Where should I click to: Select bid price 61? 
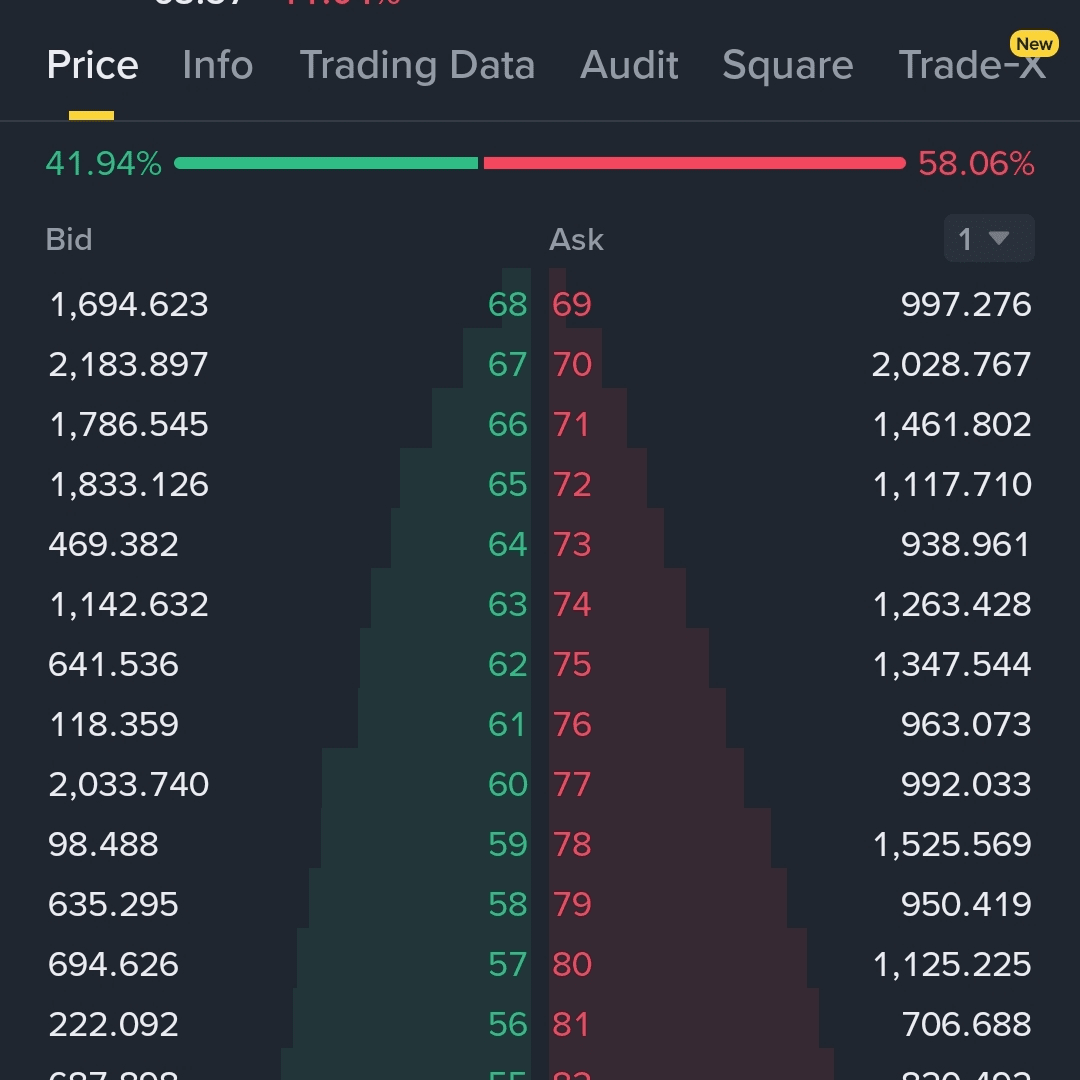click(508, 724)
